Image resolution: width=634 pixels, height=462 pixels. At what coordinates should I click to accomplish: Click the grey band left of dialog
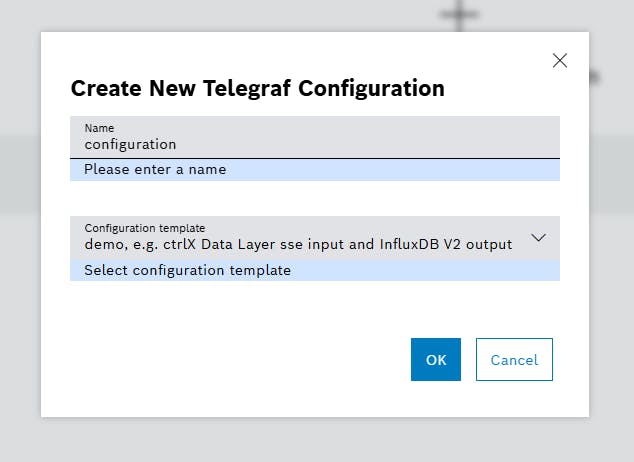pyautogui.click(x=20, y=174)
